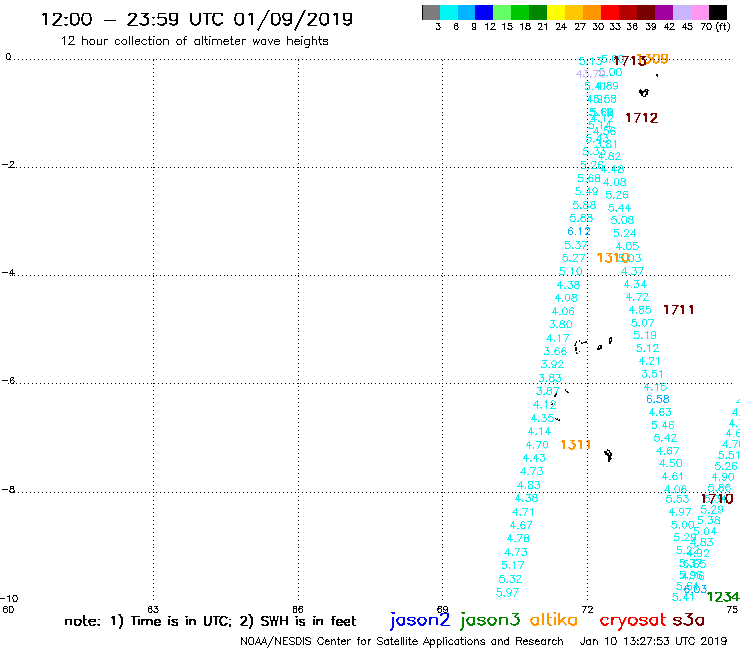Click the Jan 10 13:27:53 UTC timestamp

653,641
